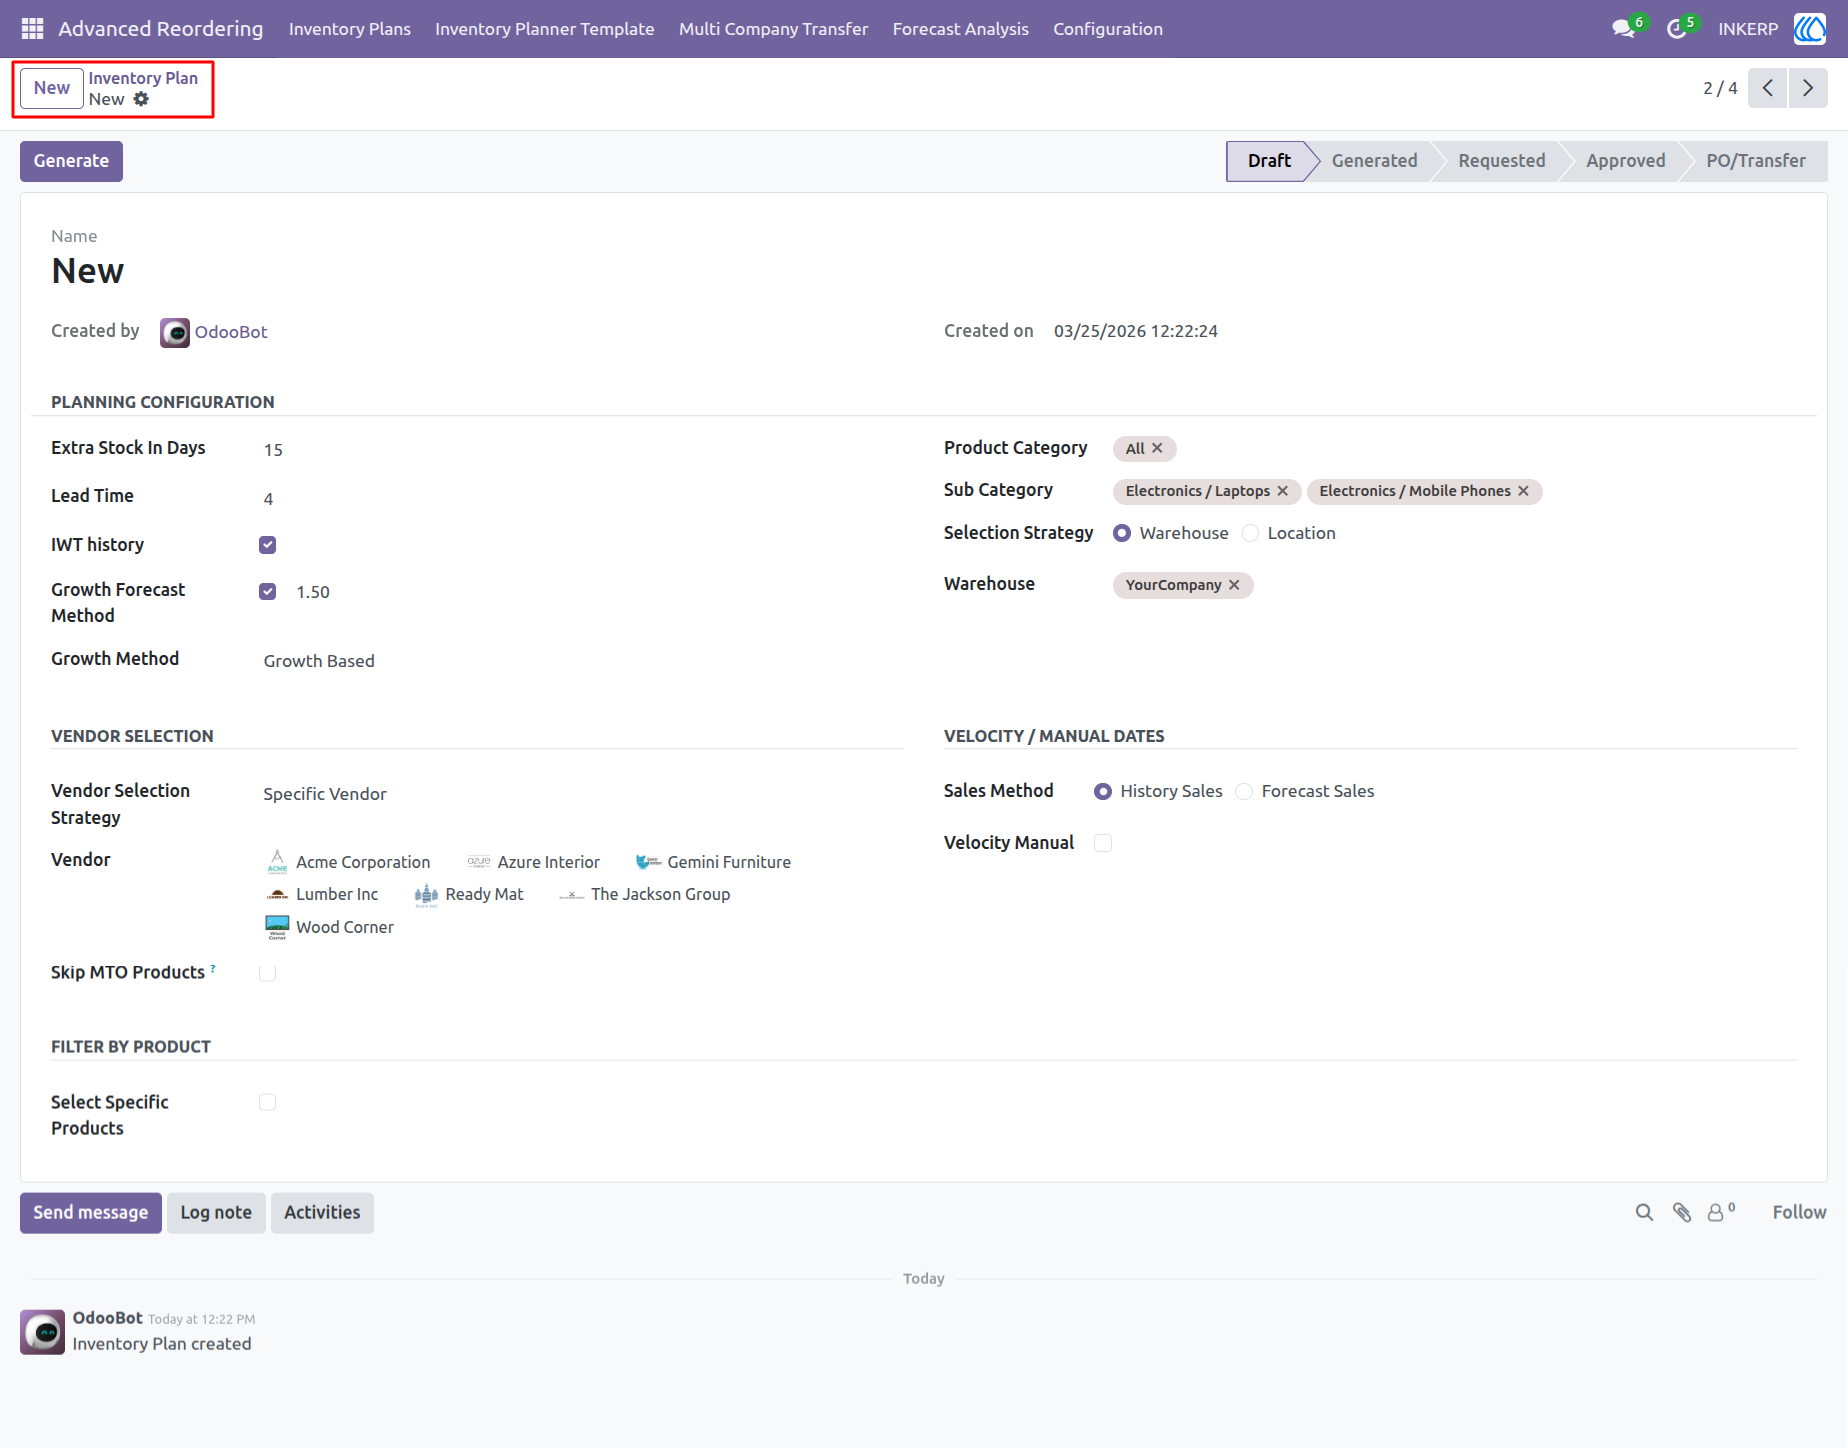Open the followers person icon

(1716, 1213)
